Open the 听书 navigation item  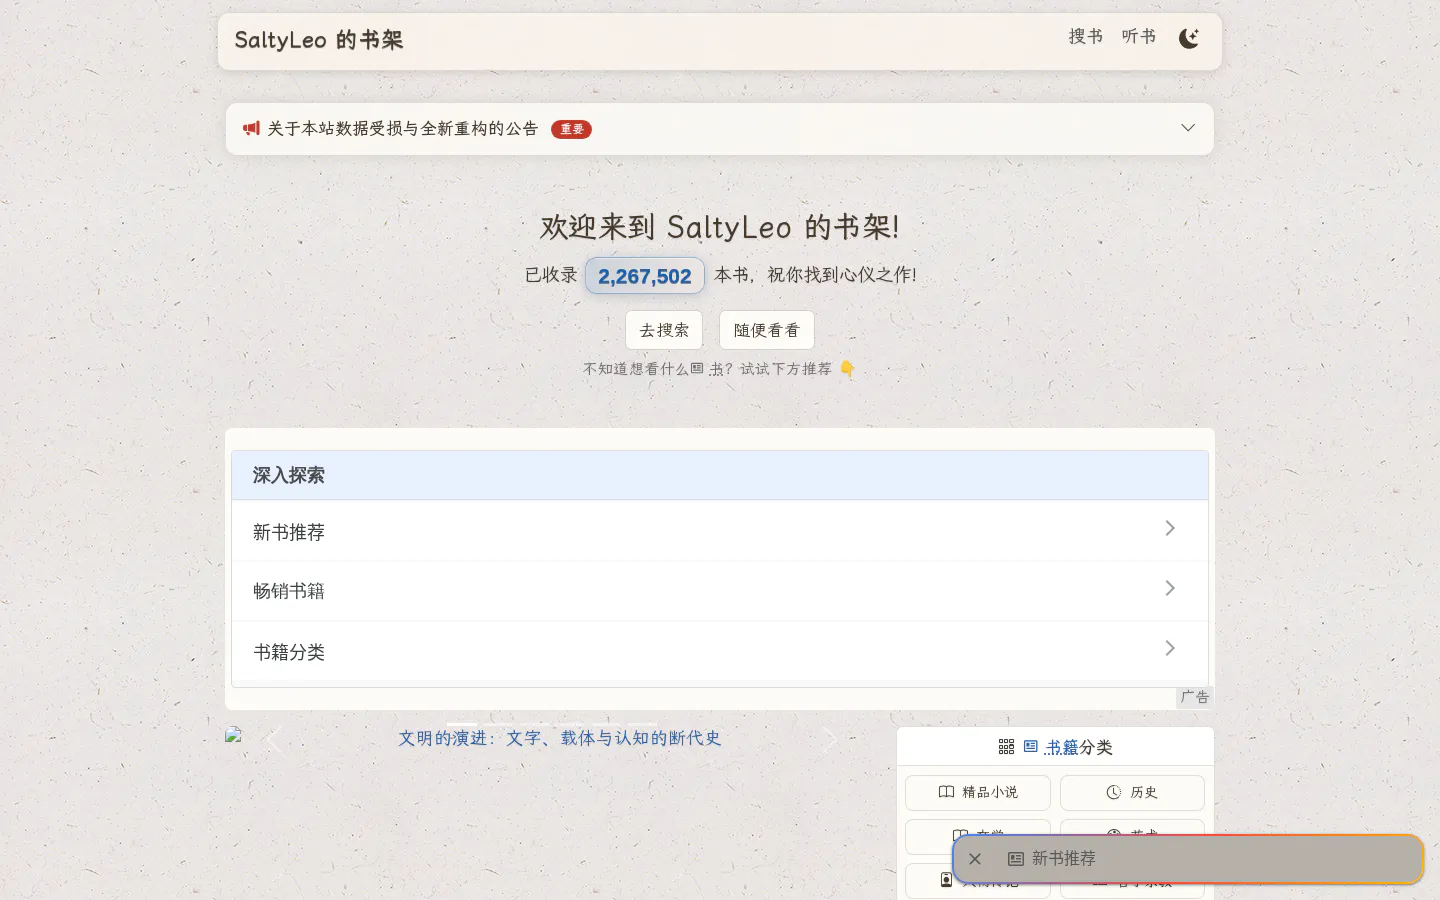tap(1138, 36)
